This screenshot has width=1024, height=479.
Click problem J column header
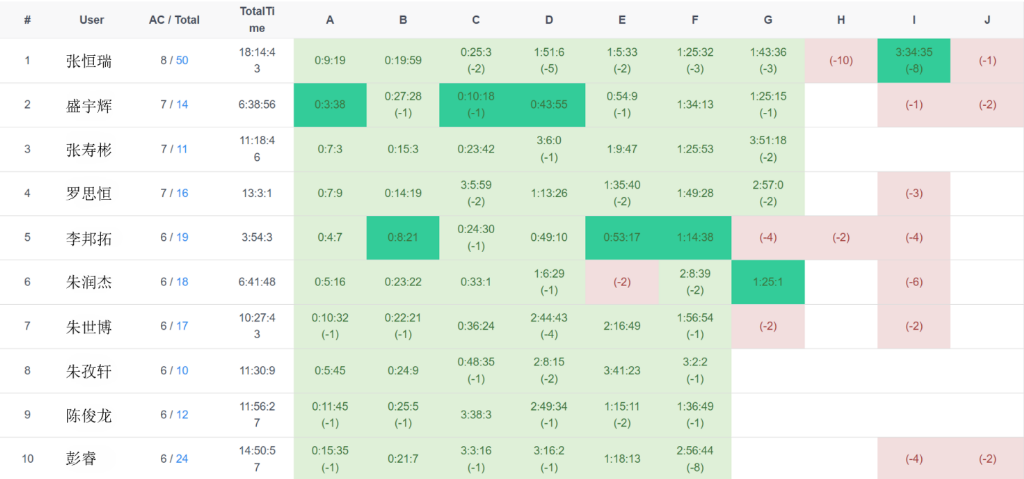[987, 19]
